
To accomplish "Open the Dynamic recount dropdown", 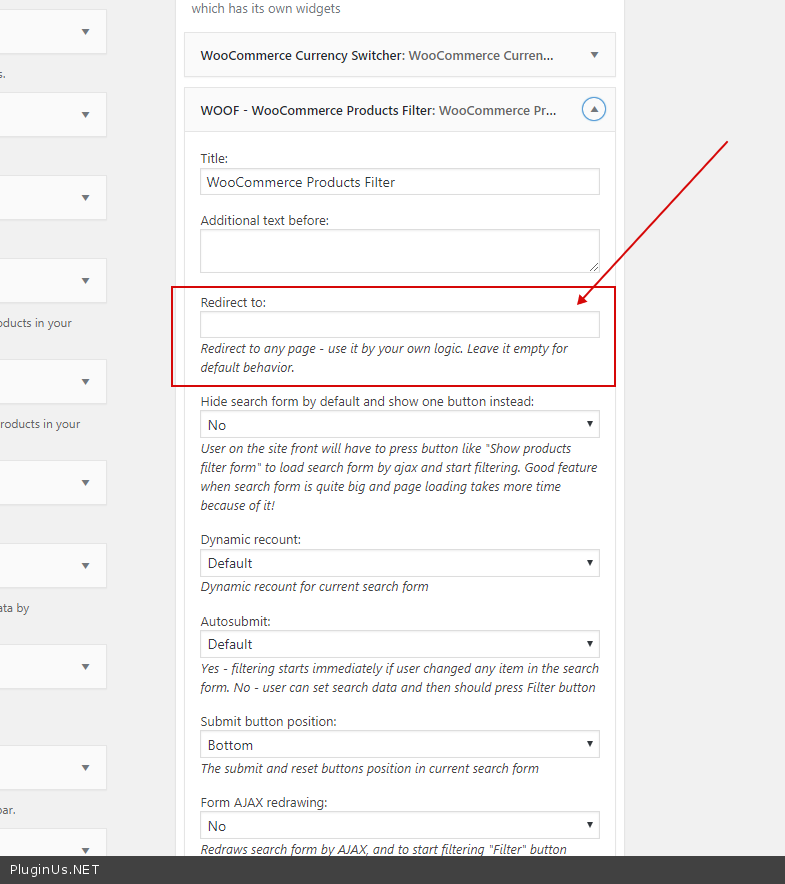I will click(x=399, y=563).
